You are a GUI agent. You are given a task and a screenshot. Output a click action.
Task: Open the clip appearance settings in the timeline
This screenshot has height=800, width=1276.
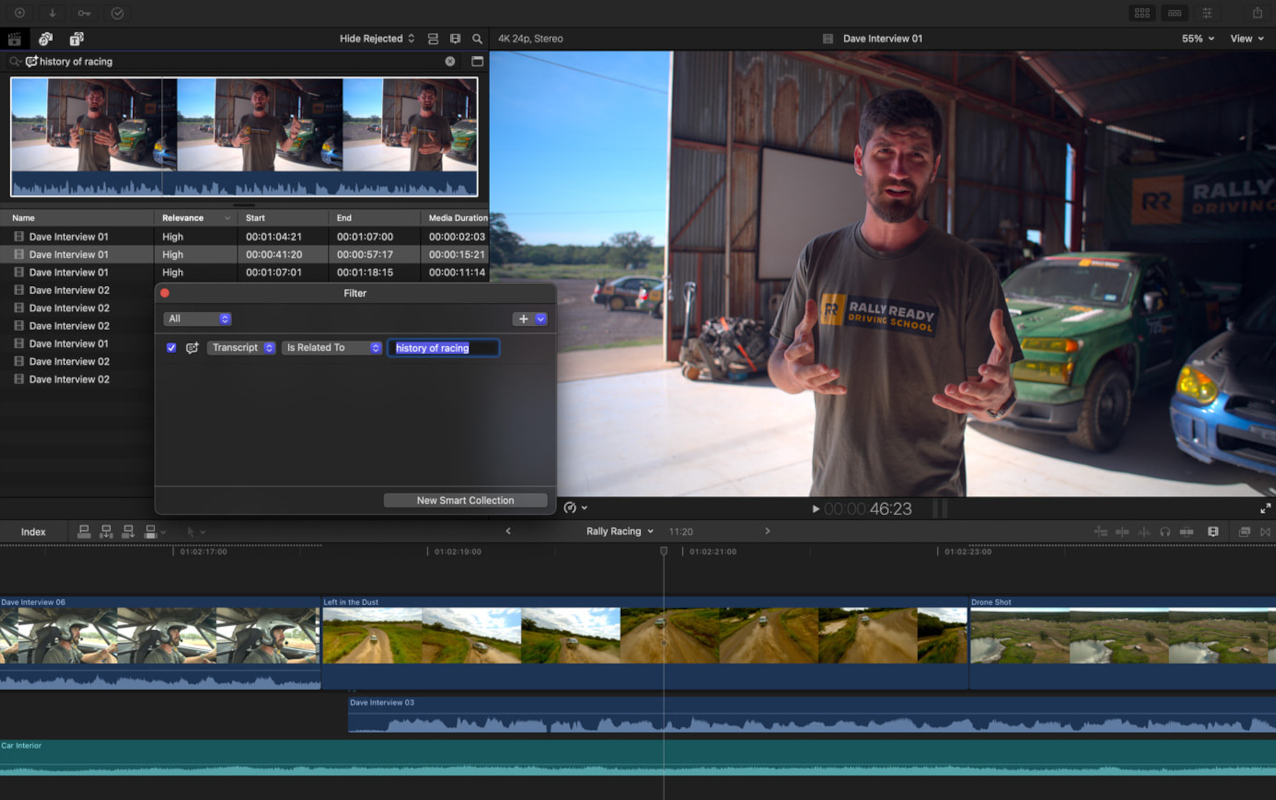(1212, 531)
